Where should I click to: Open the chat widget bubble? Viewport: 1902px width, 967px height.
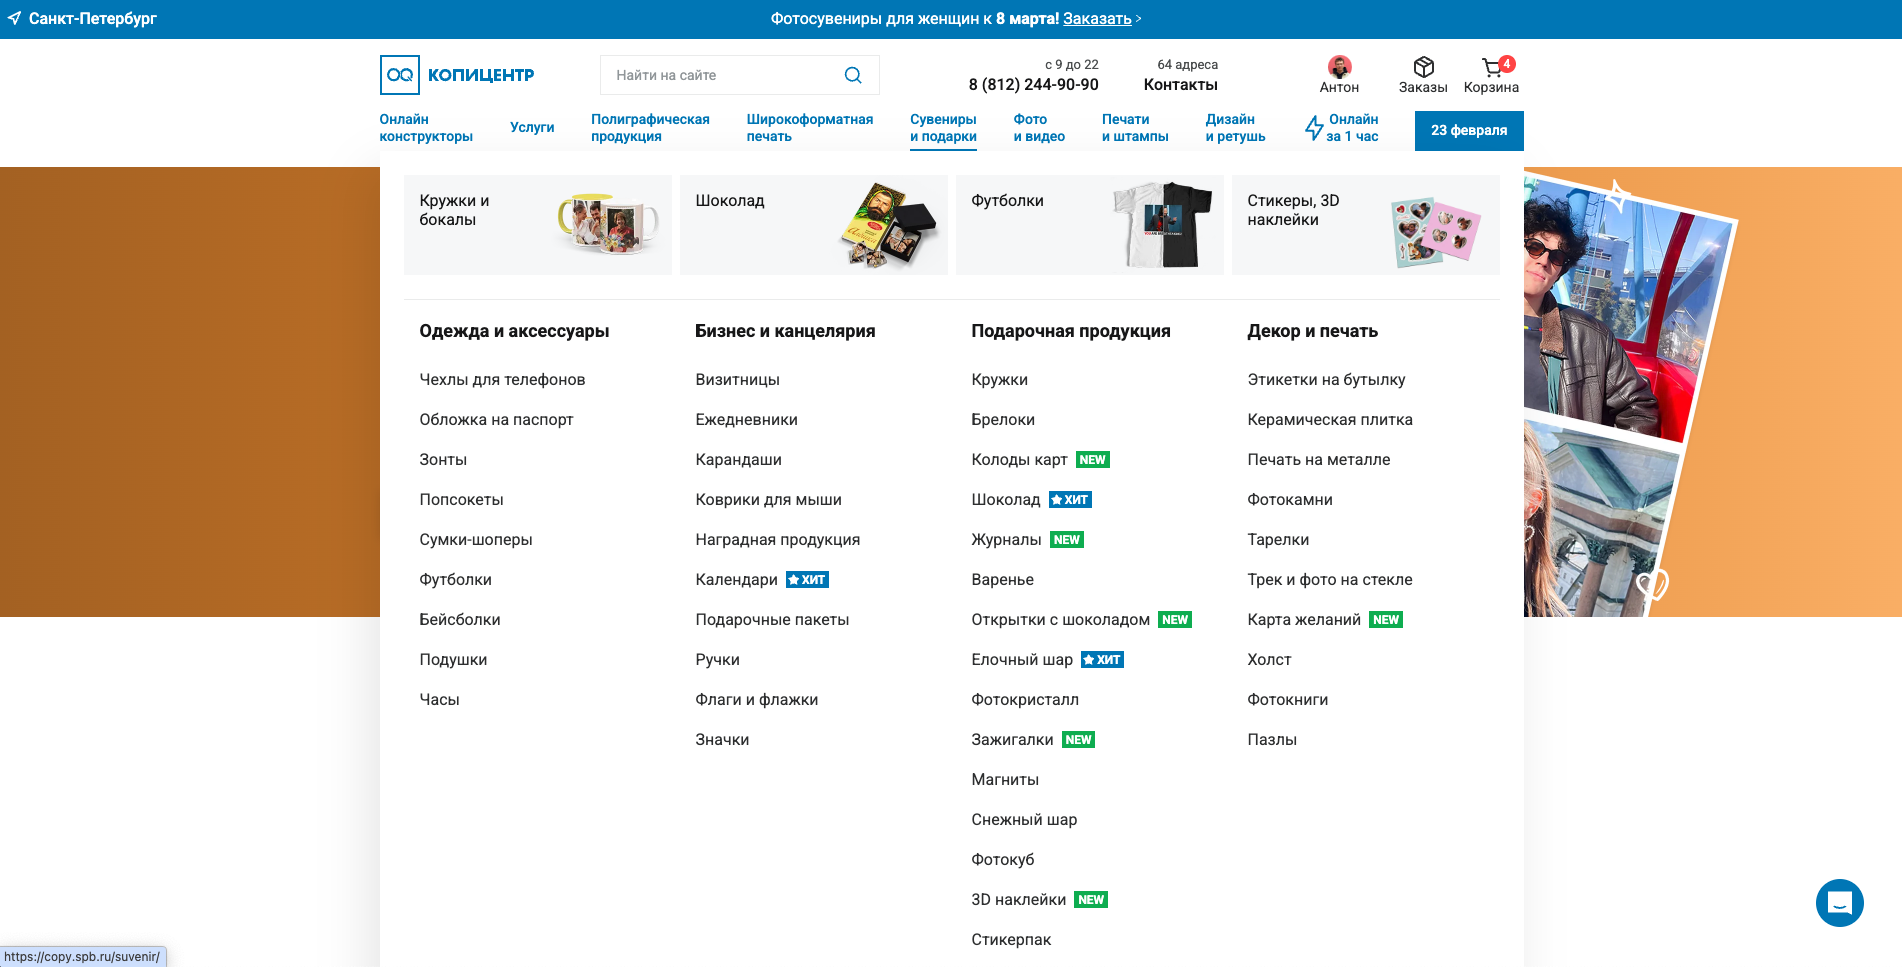coord(1839,903)
